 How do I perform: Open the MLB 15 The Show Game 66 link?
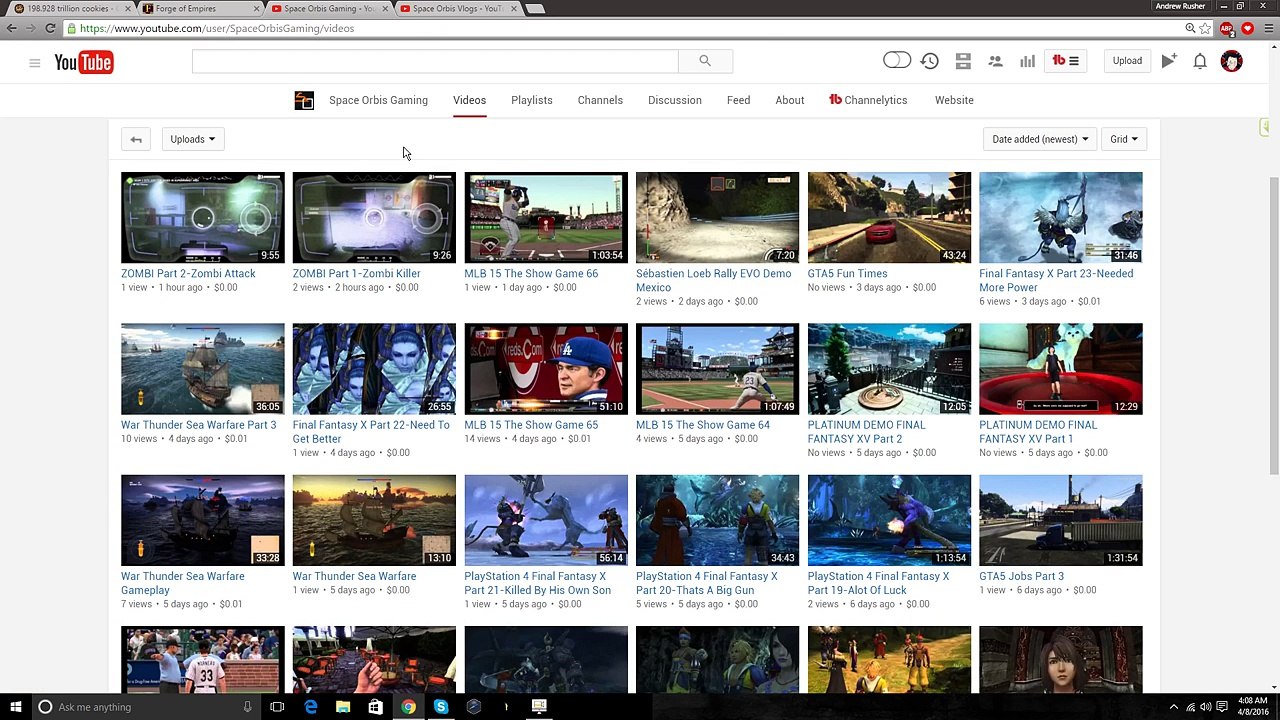pyautogui.click(x=531, y=273)
